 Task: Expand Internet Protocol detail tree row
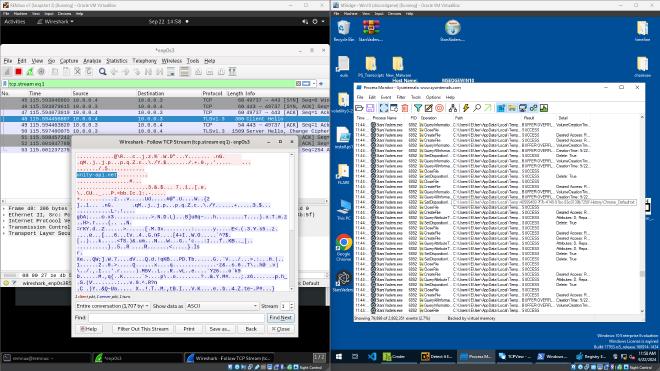point(4,221)
